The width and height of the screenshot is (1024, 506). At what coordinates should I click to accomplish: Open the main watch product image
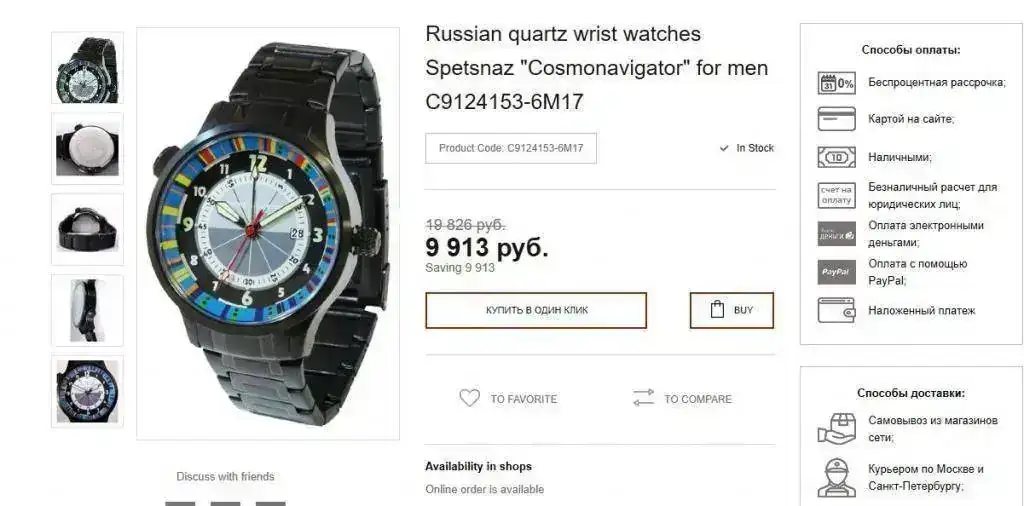(x=268, y=233)
